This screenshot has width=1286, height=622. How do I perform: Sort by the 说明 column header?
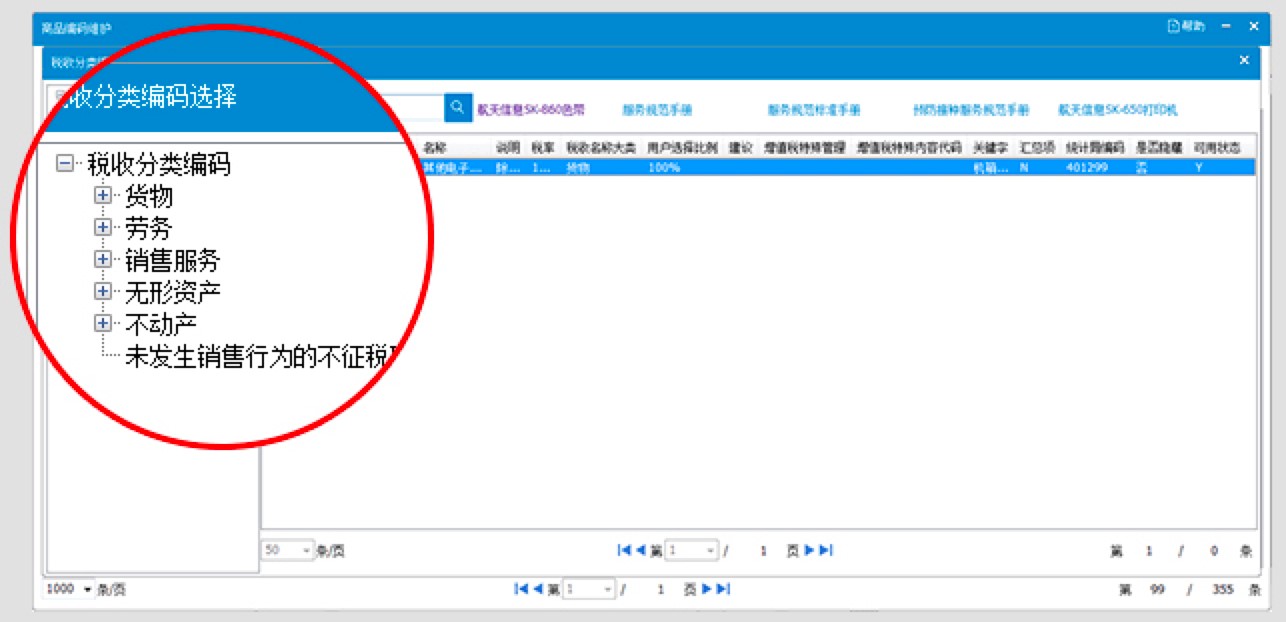pyautogui.click(x=508, y=147)
